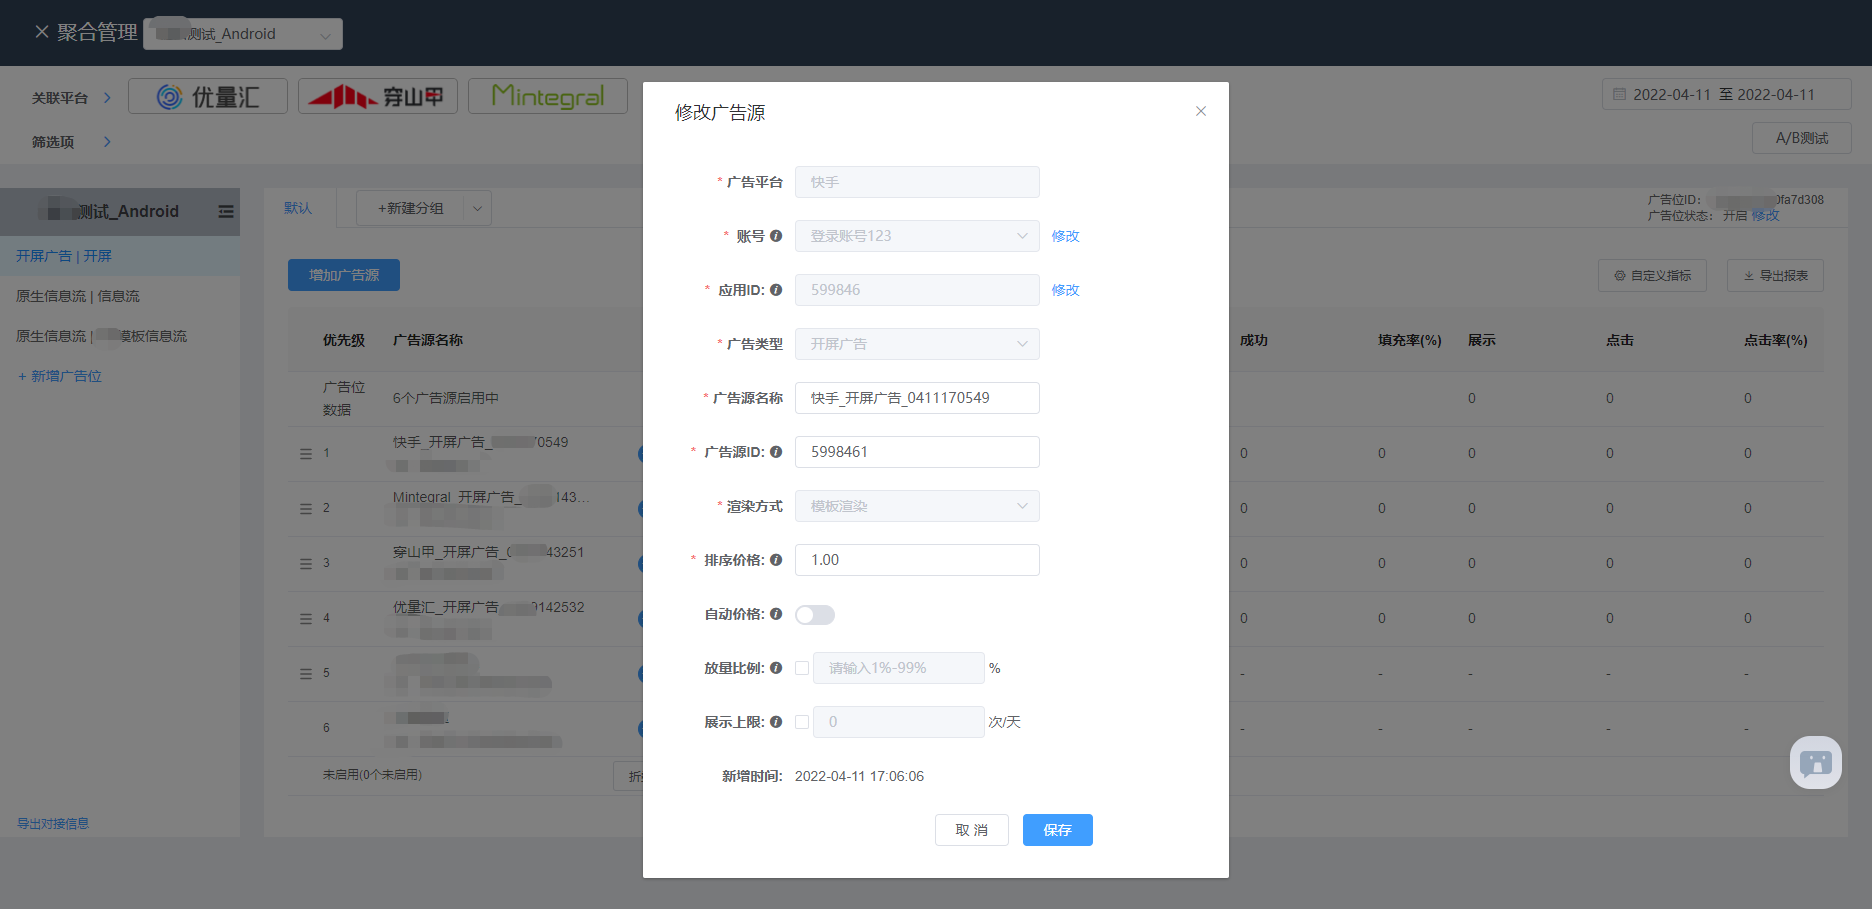Open the 账号 dropdown
This screenshot has height=909, width=1872.
(916, 236)
